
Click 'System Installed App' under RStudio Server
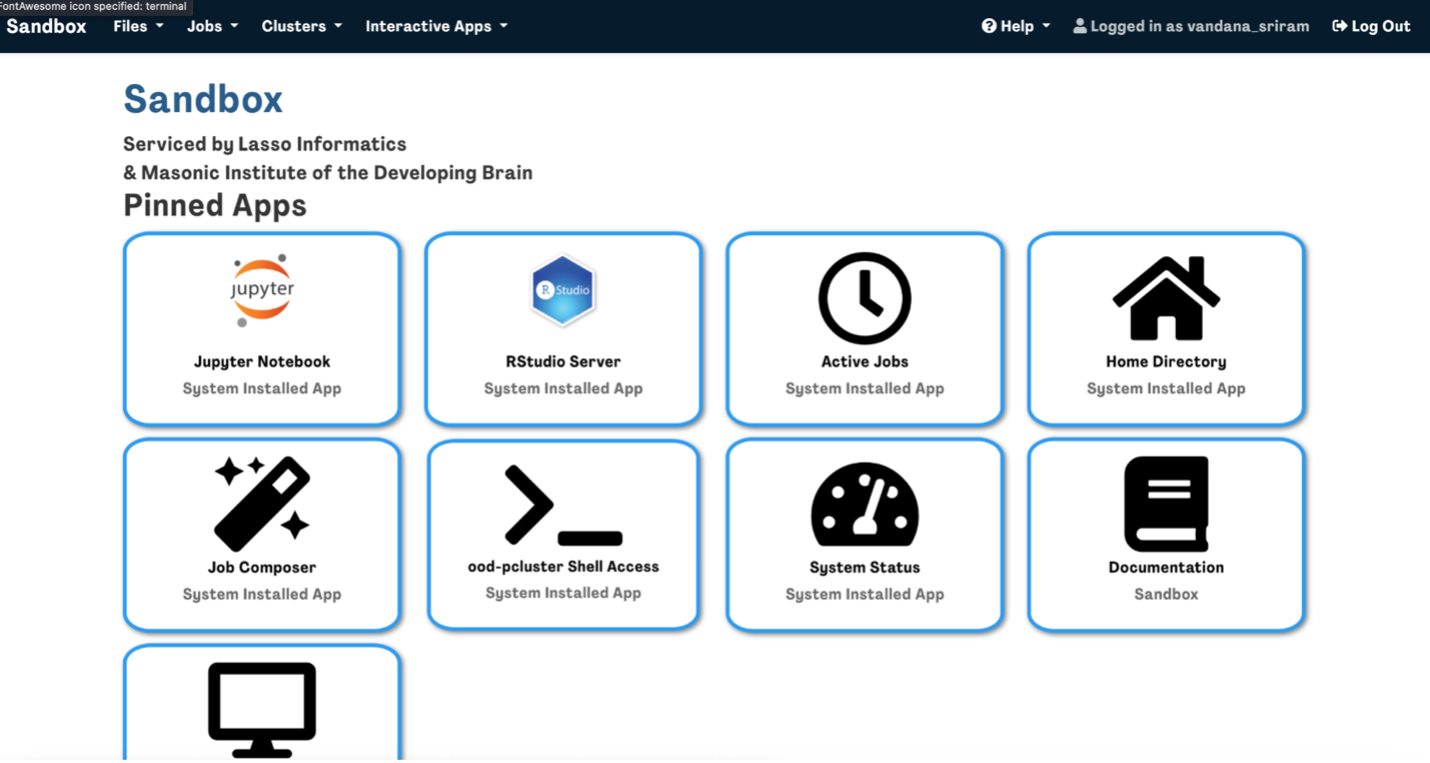point(563,389)
